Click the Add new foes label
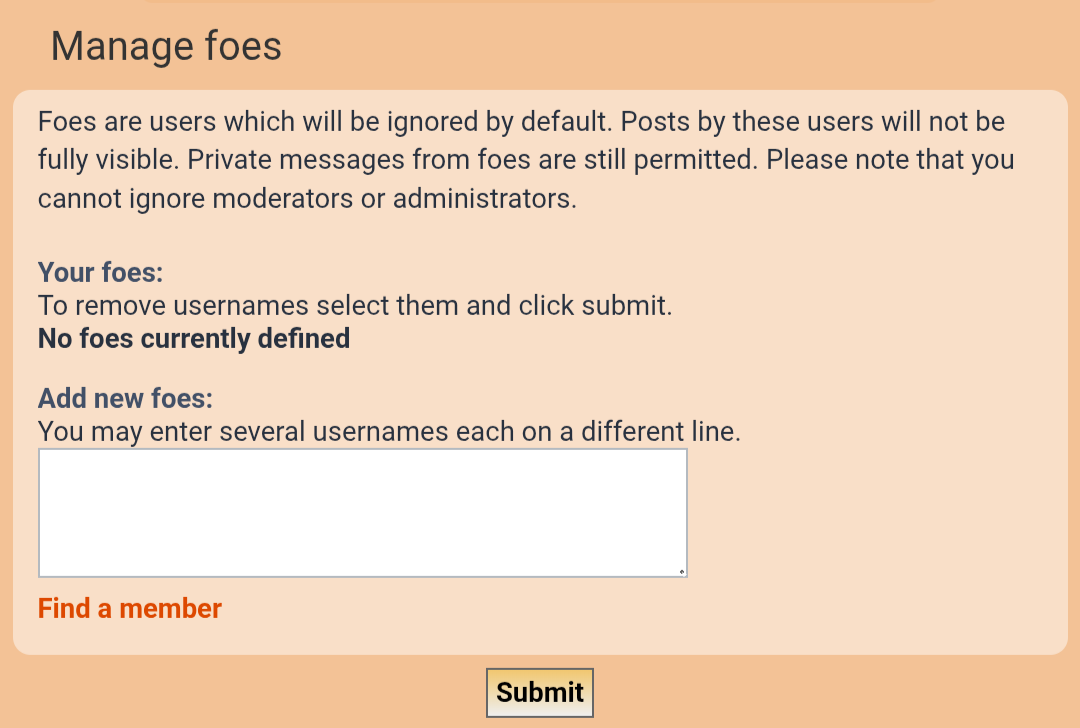The height and width of the screenshot is (728, 1080). (125, 399)
